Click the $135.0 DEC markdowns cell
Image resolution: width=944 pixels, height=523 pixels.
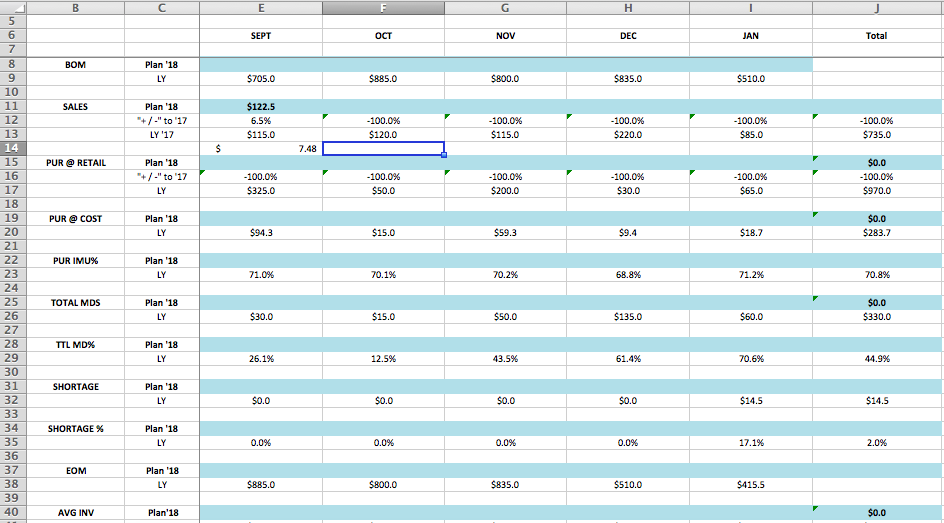[x=628, y=317]
